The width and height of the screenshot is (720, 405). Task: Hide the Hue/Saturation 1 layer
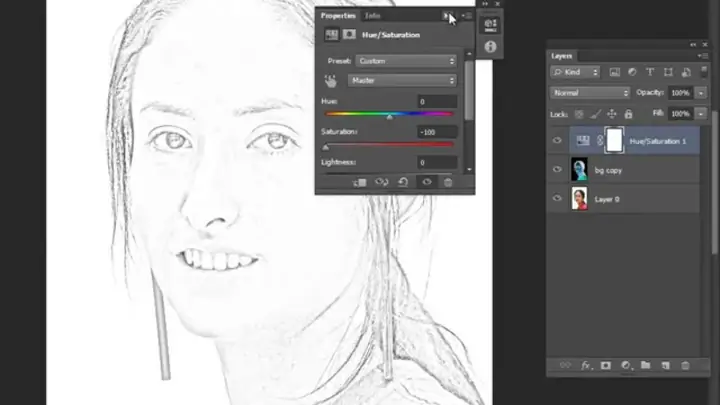(557, 141)
